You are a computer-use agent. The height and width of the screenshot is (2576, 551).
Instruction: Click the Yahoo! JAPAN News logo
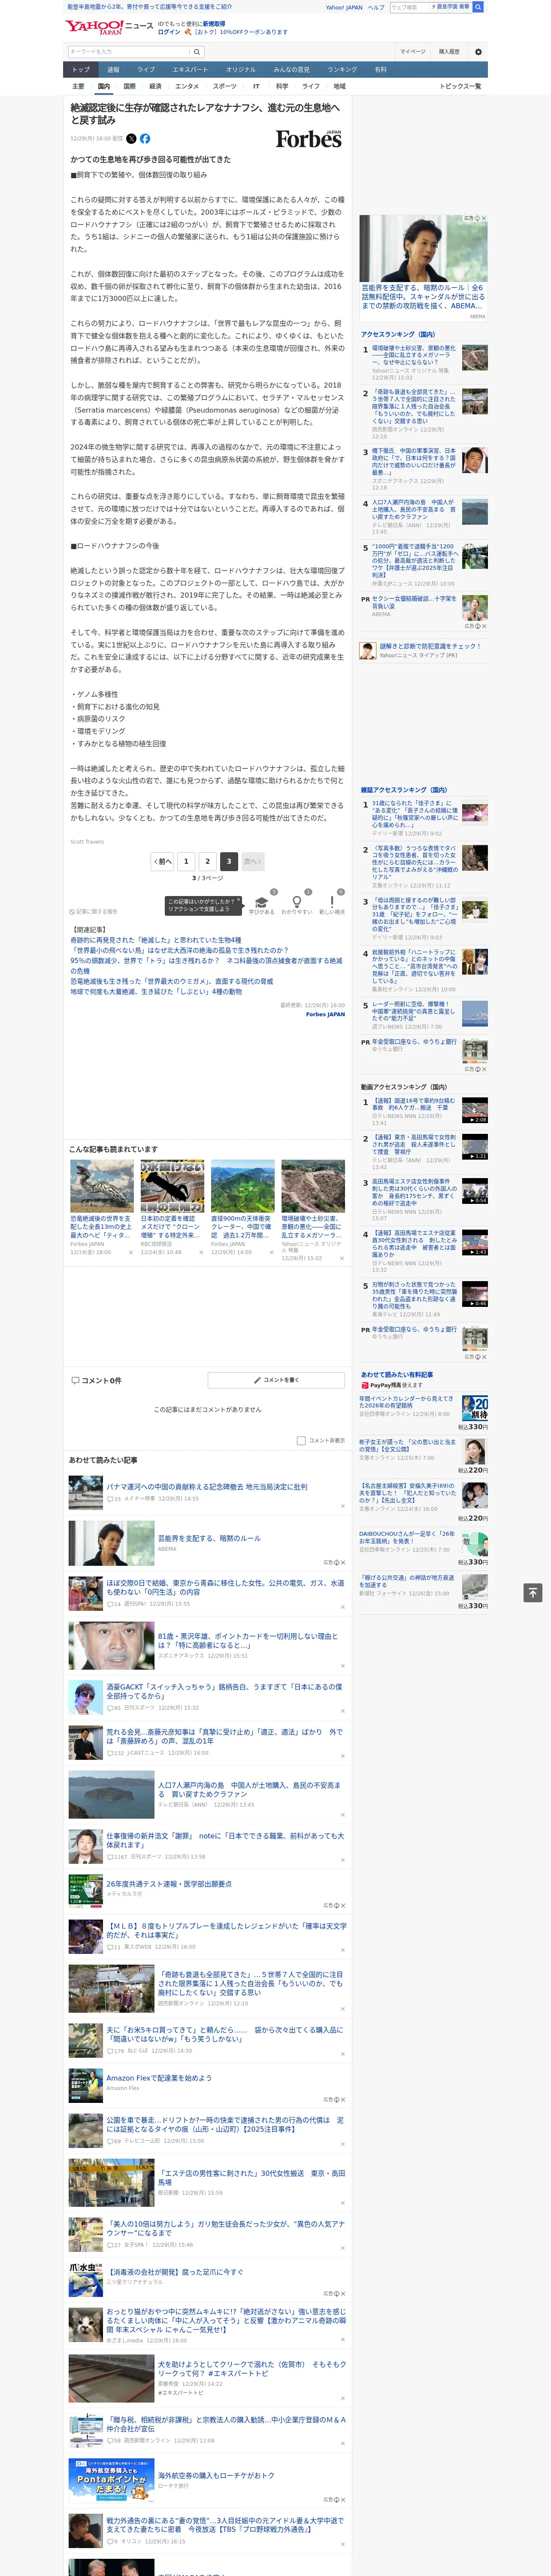coord(109,27)
